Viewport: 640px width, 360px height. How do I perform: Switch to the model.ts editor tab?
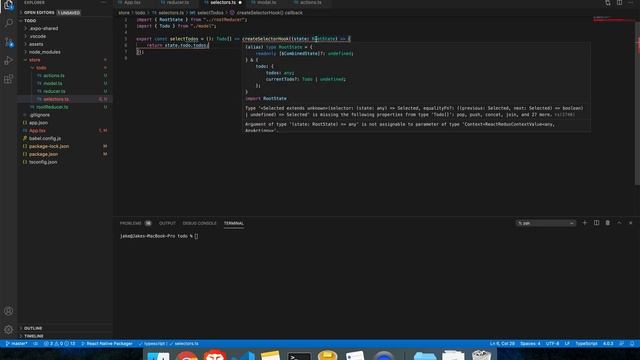point(267,2)
